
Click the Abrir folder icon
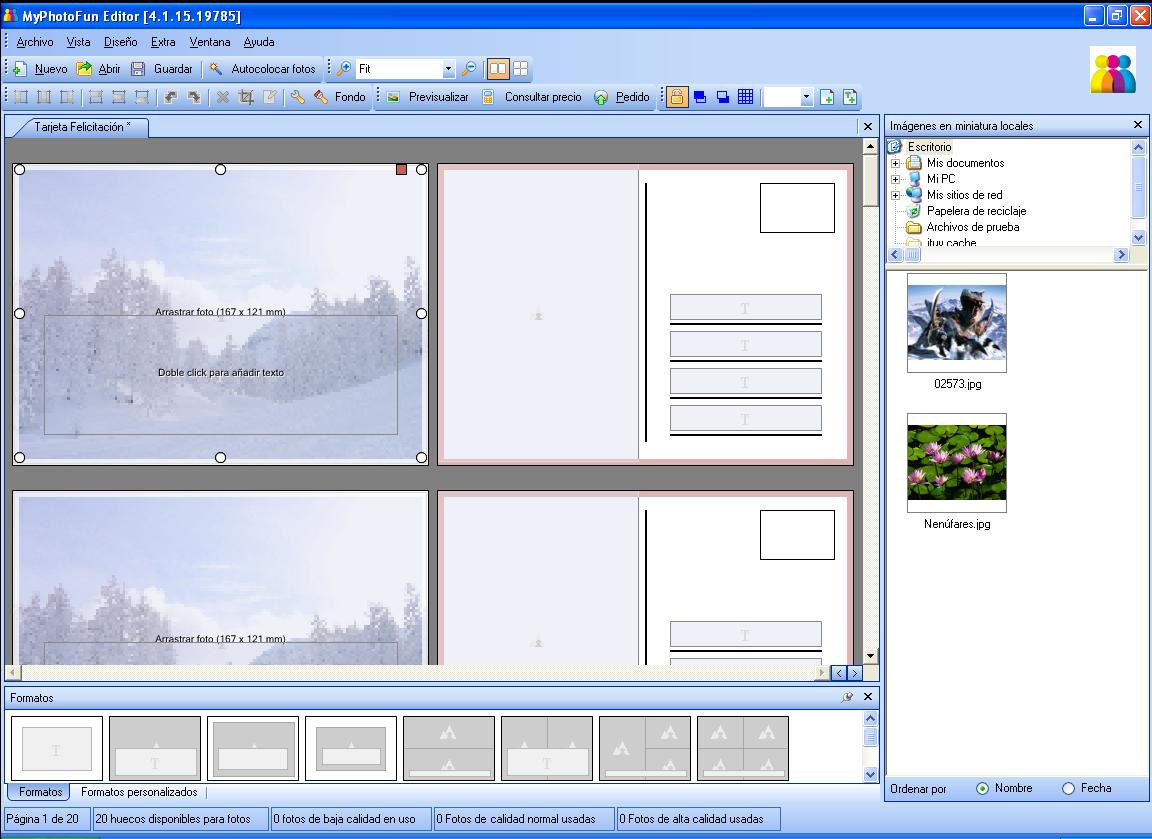pos(84,69)
